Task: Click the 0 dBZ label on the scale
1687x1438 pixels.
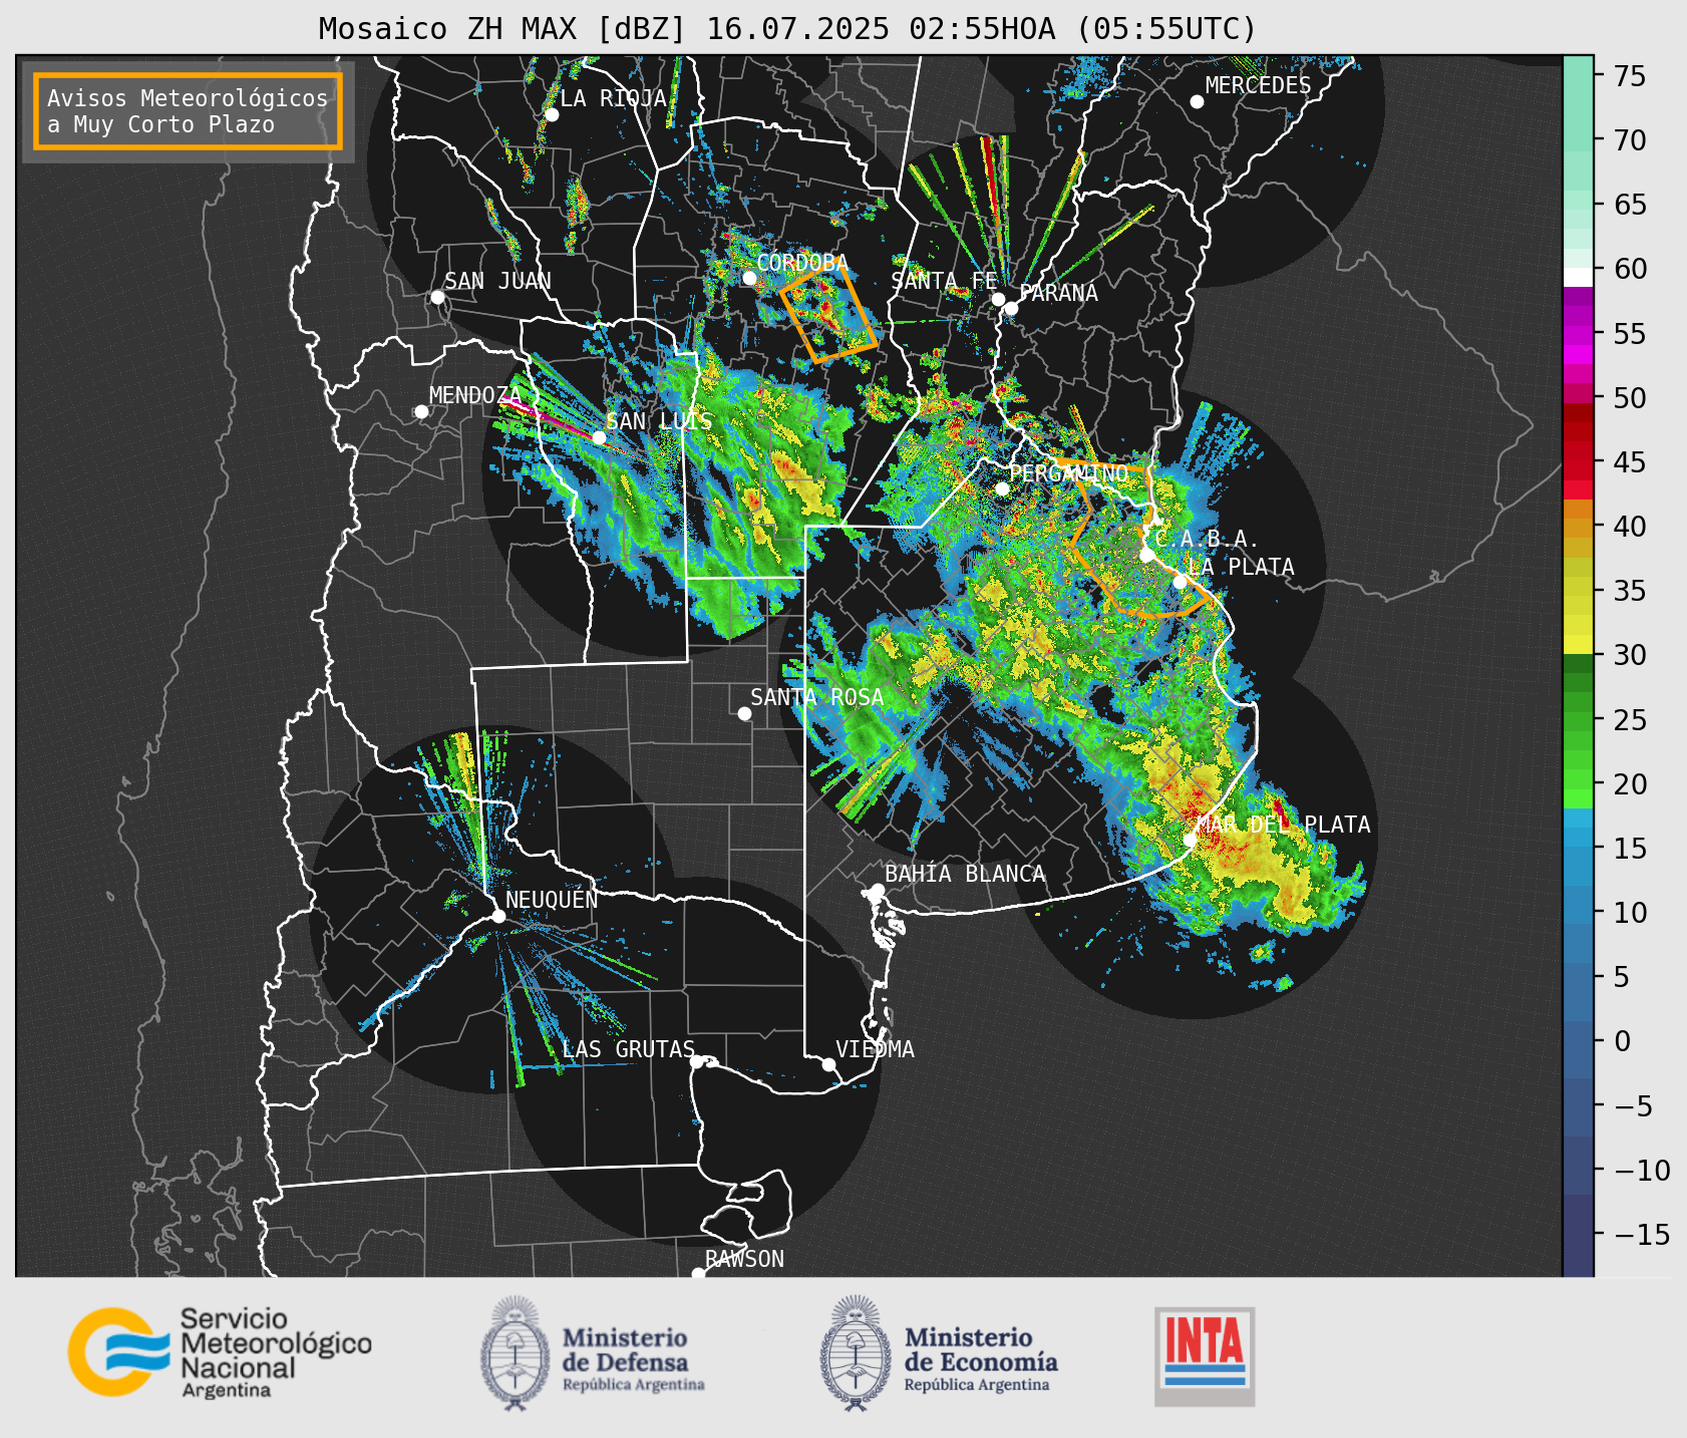Action: tap(1622, 1041)
